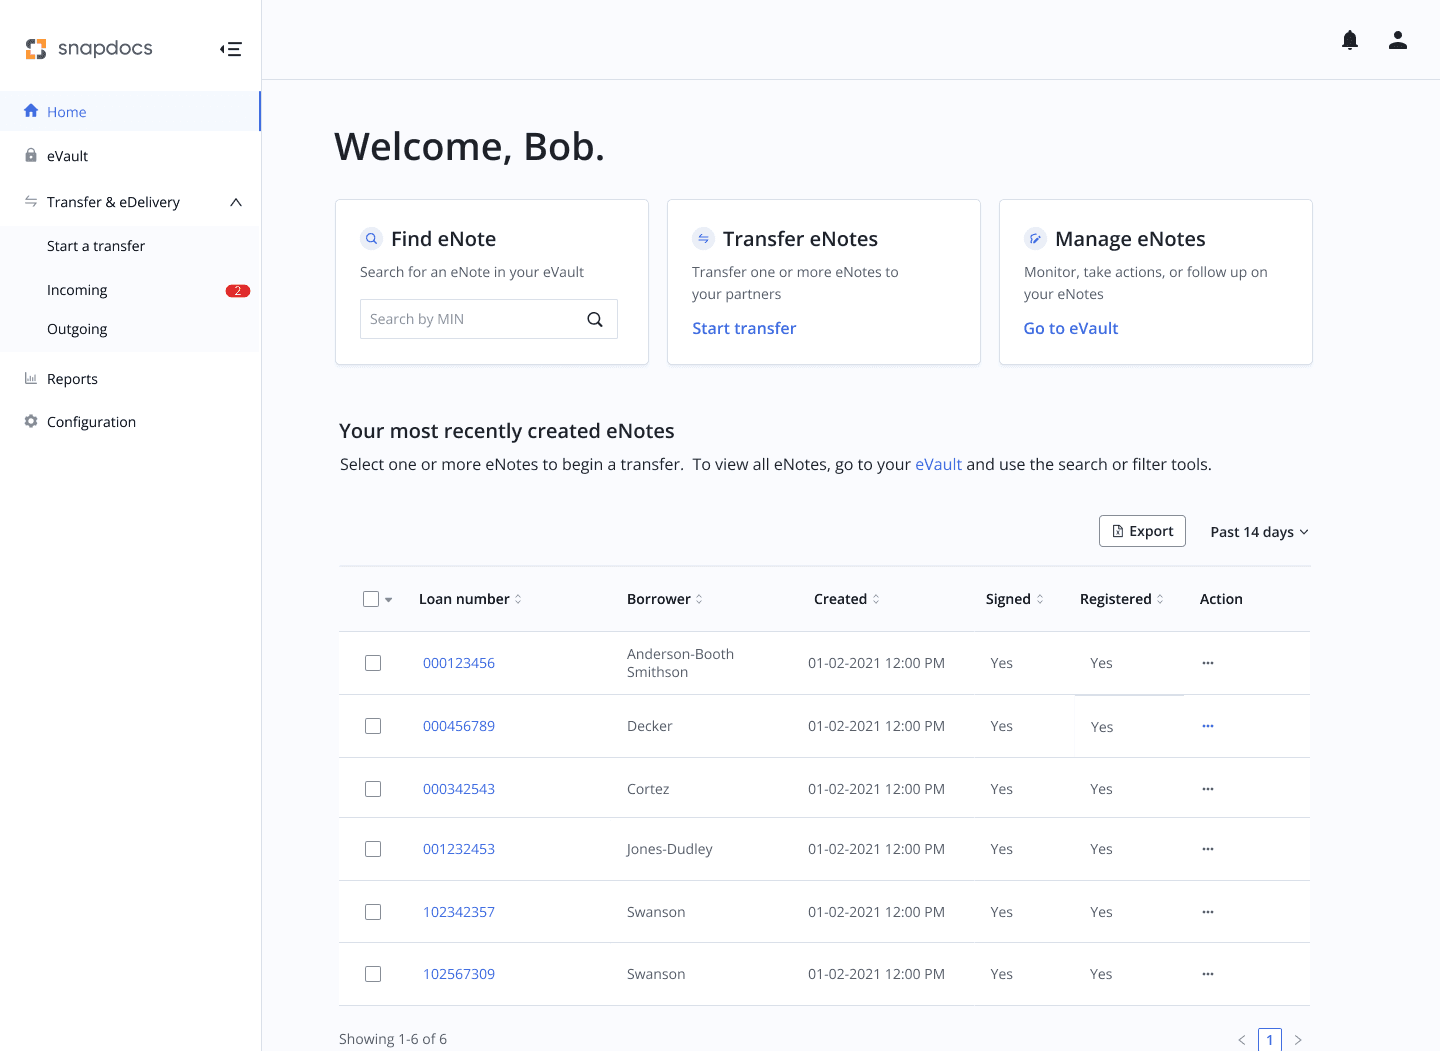
Task: Click the Home house icon
Action: (31, 111)
